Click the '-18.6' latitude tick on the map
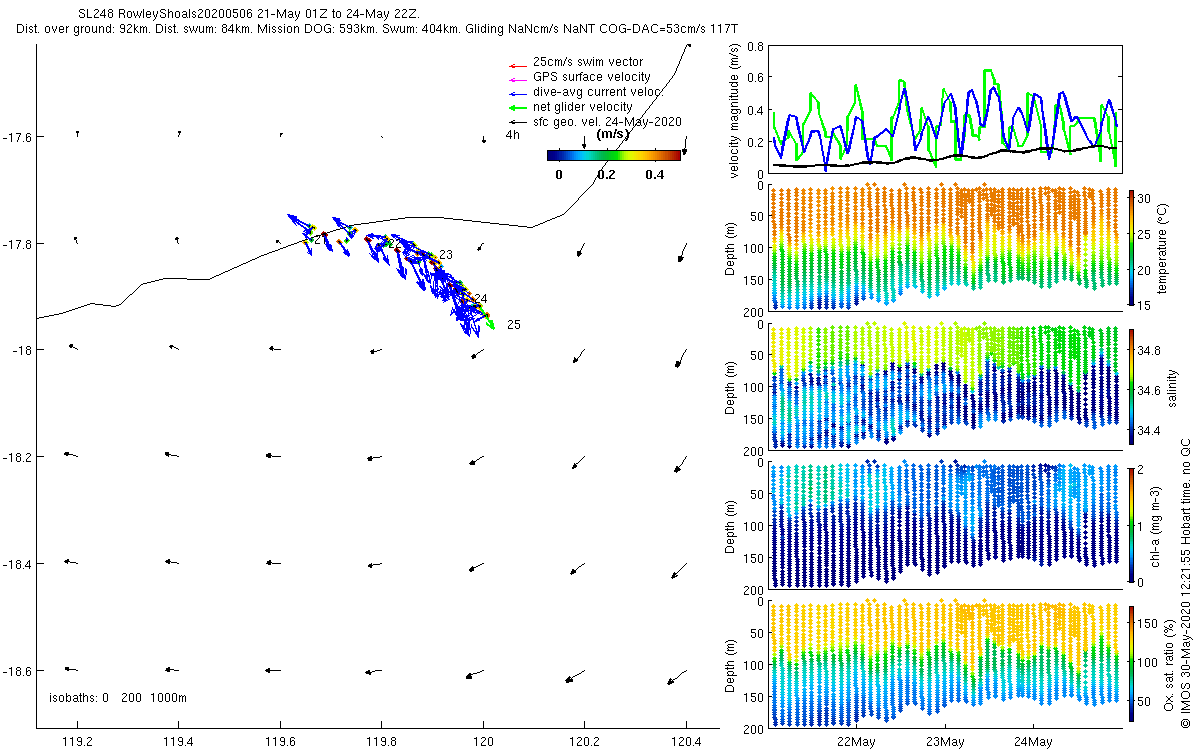Image resolution: width=1200 pixels, height=750 pixels. pos(18,670)
